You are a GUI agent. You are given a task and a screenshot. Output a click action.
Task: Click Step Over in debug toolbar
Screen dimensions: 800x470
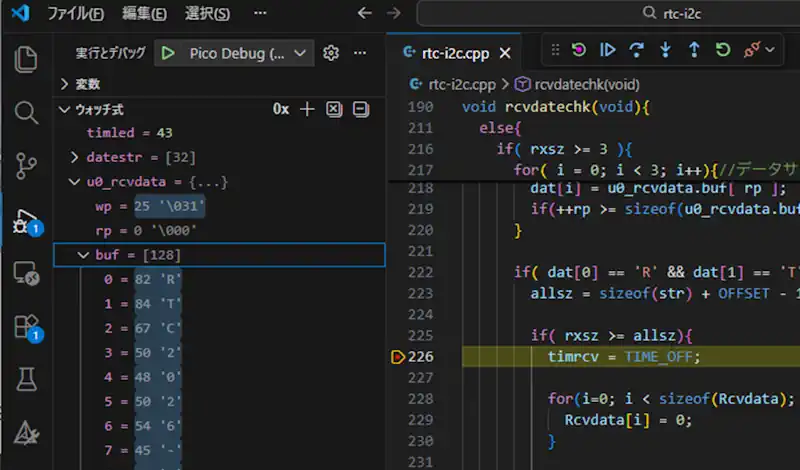tap(636, 50)
